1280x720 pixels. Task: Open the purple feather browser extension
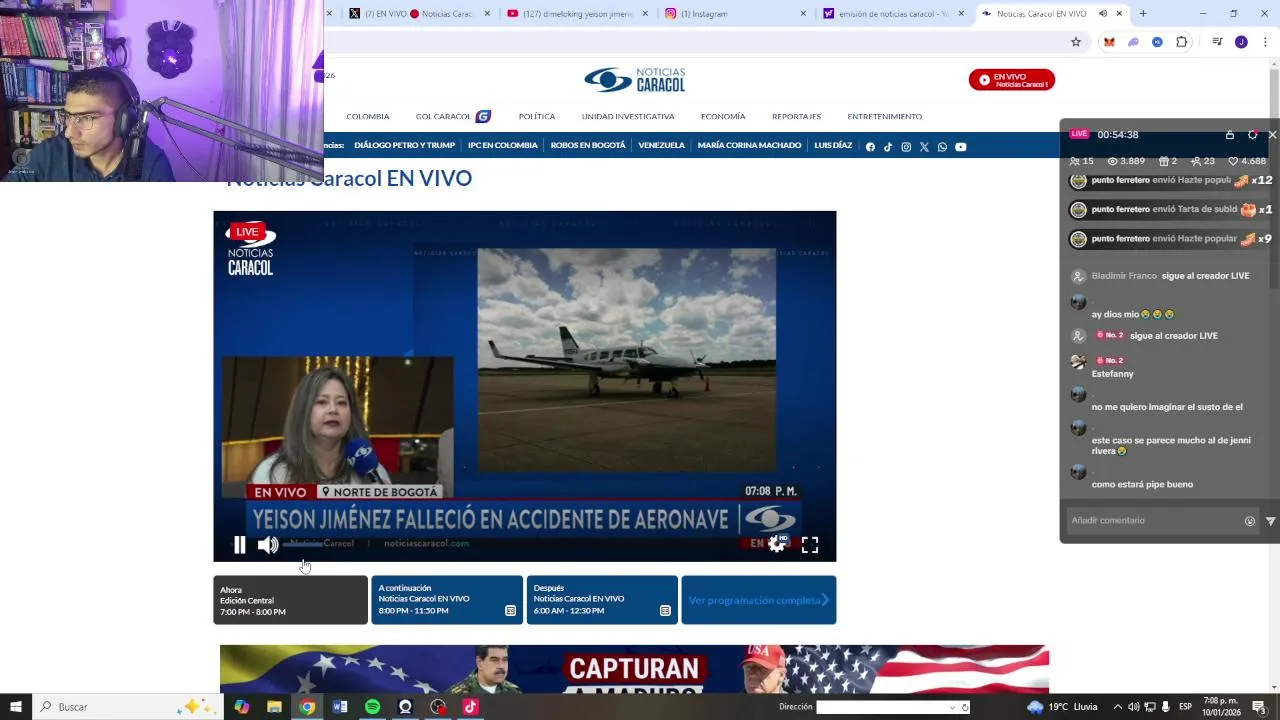1133,42
